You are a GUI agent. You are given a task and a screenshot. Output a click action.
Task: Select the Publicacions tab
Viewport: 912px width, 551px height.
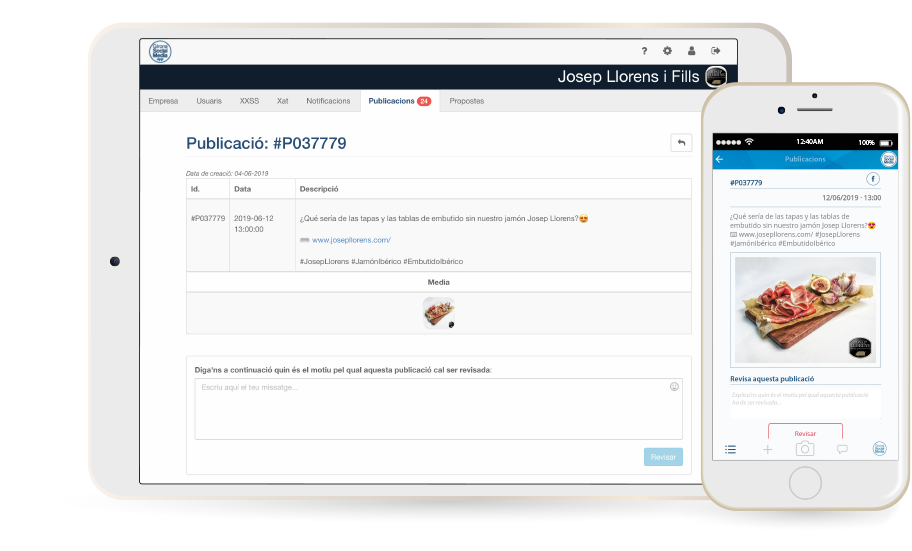[400, 101]
